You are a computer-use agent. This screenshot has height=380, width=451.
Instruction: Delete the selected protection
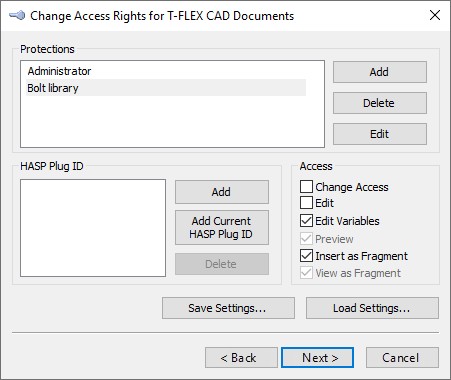[x=380, y=103]
